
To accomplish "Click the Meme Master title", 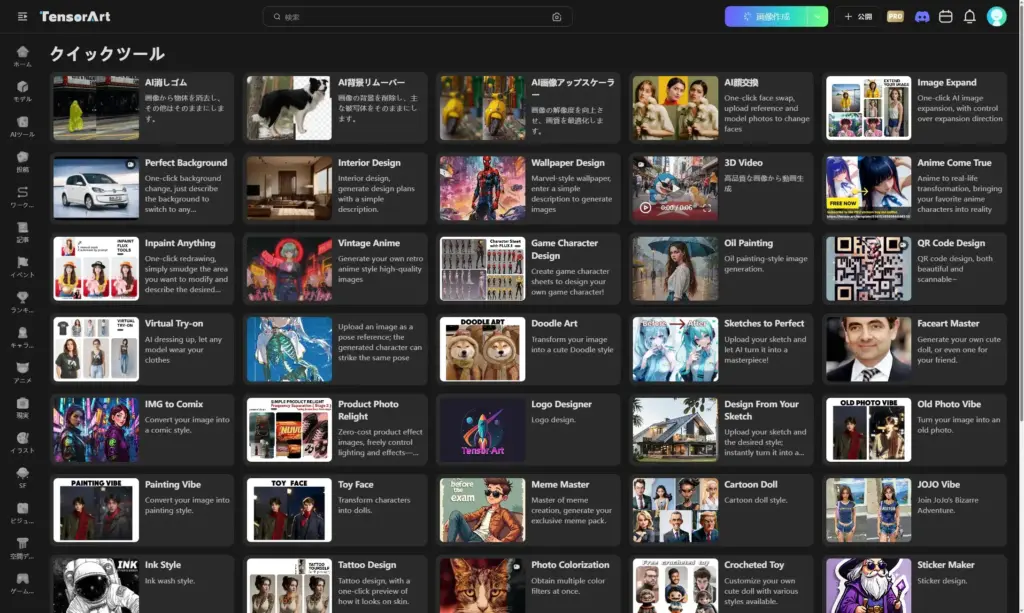I will pyautogui.click(x=560, y=484).
